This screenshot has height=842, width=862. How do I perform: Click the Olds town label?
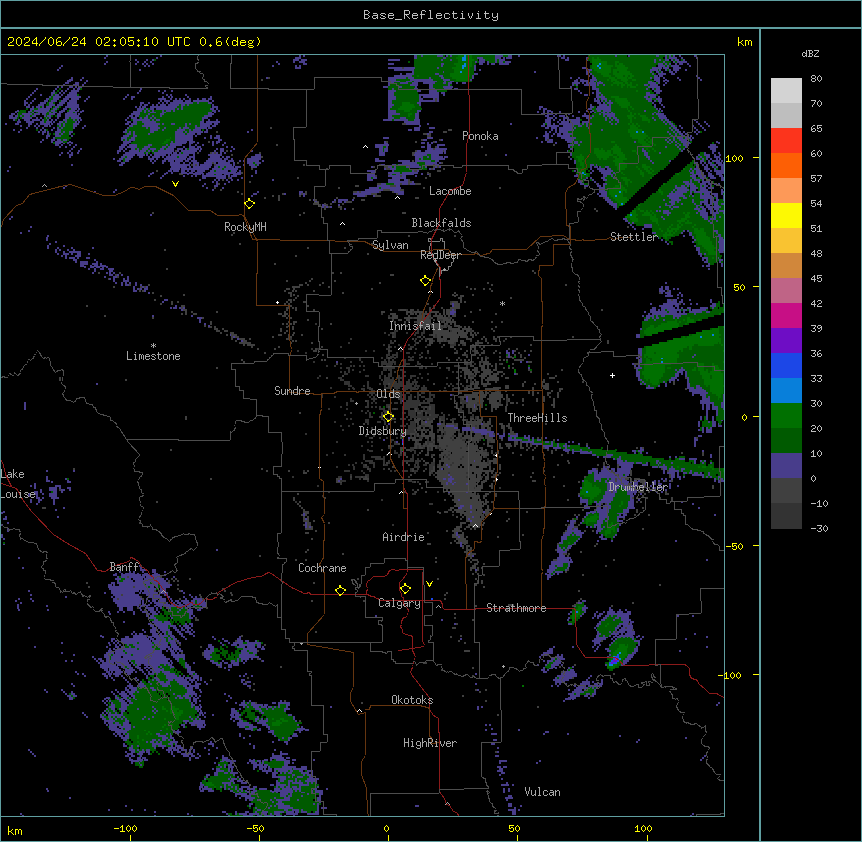tap(388, 394)
